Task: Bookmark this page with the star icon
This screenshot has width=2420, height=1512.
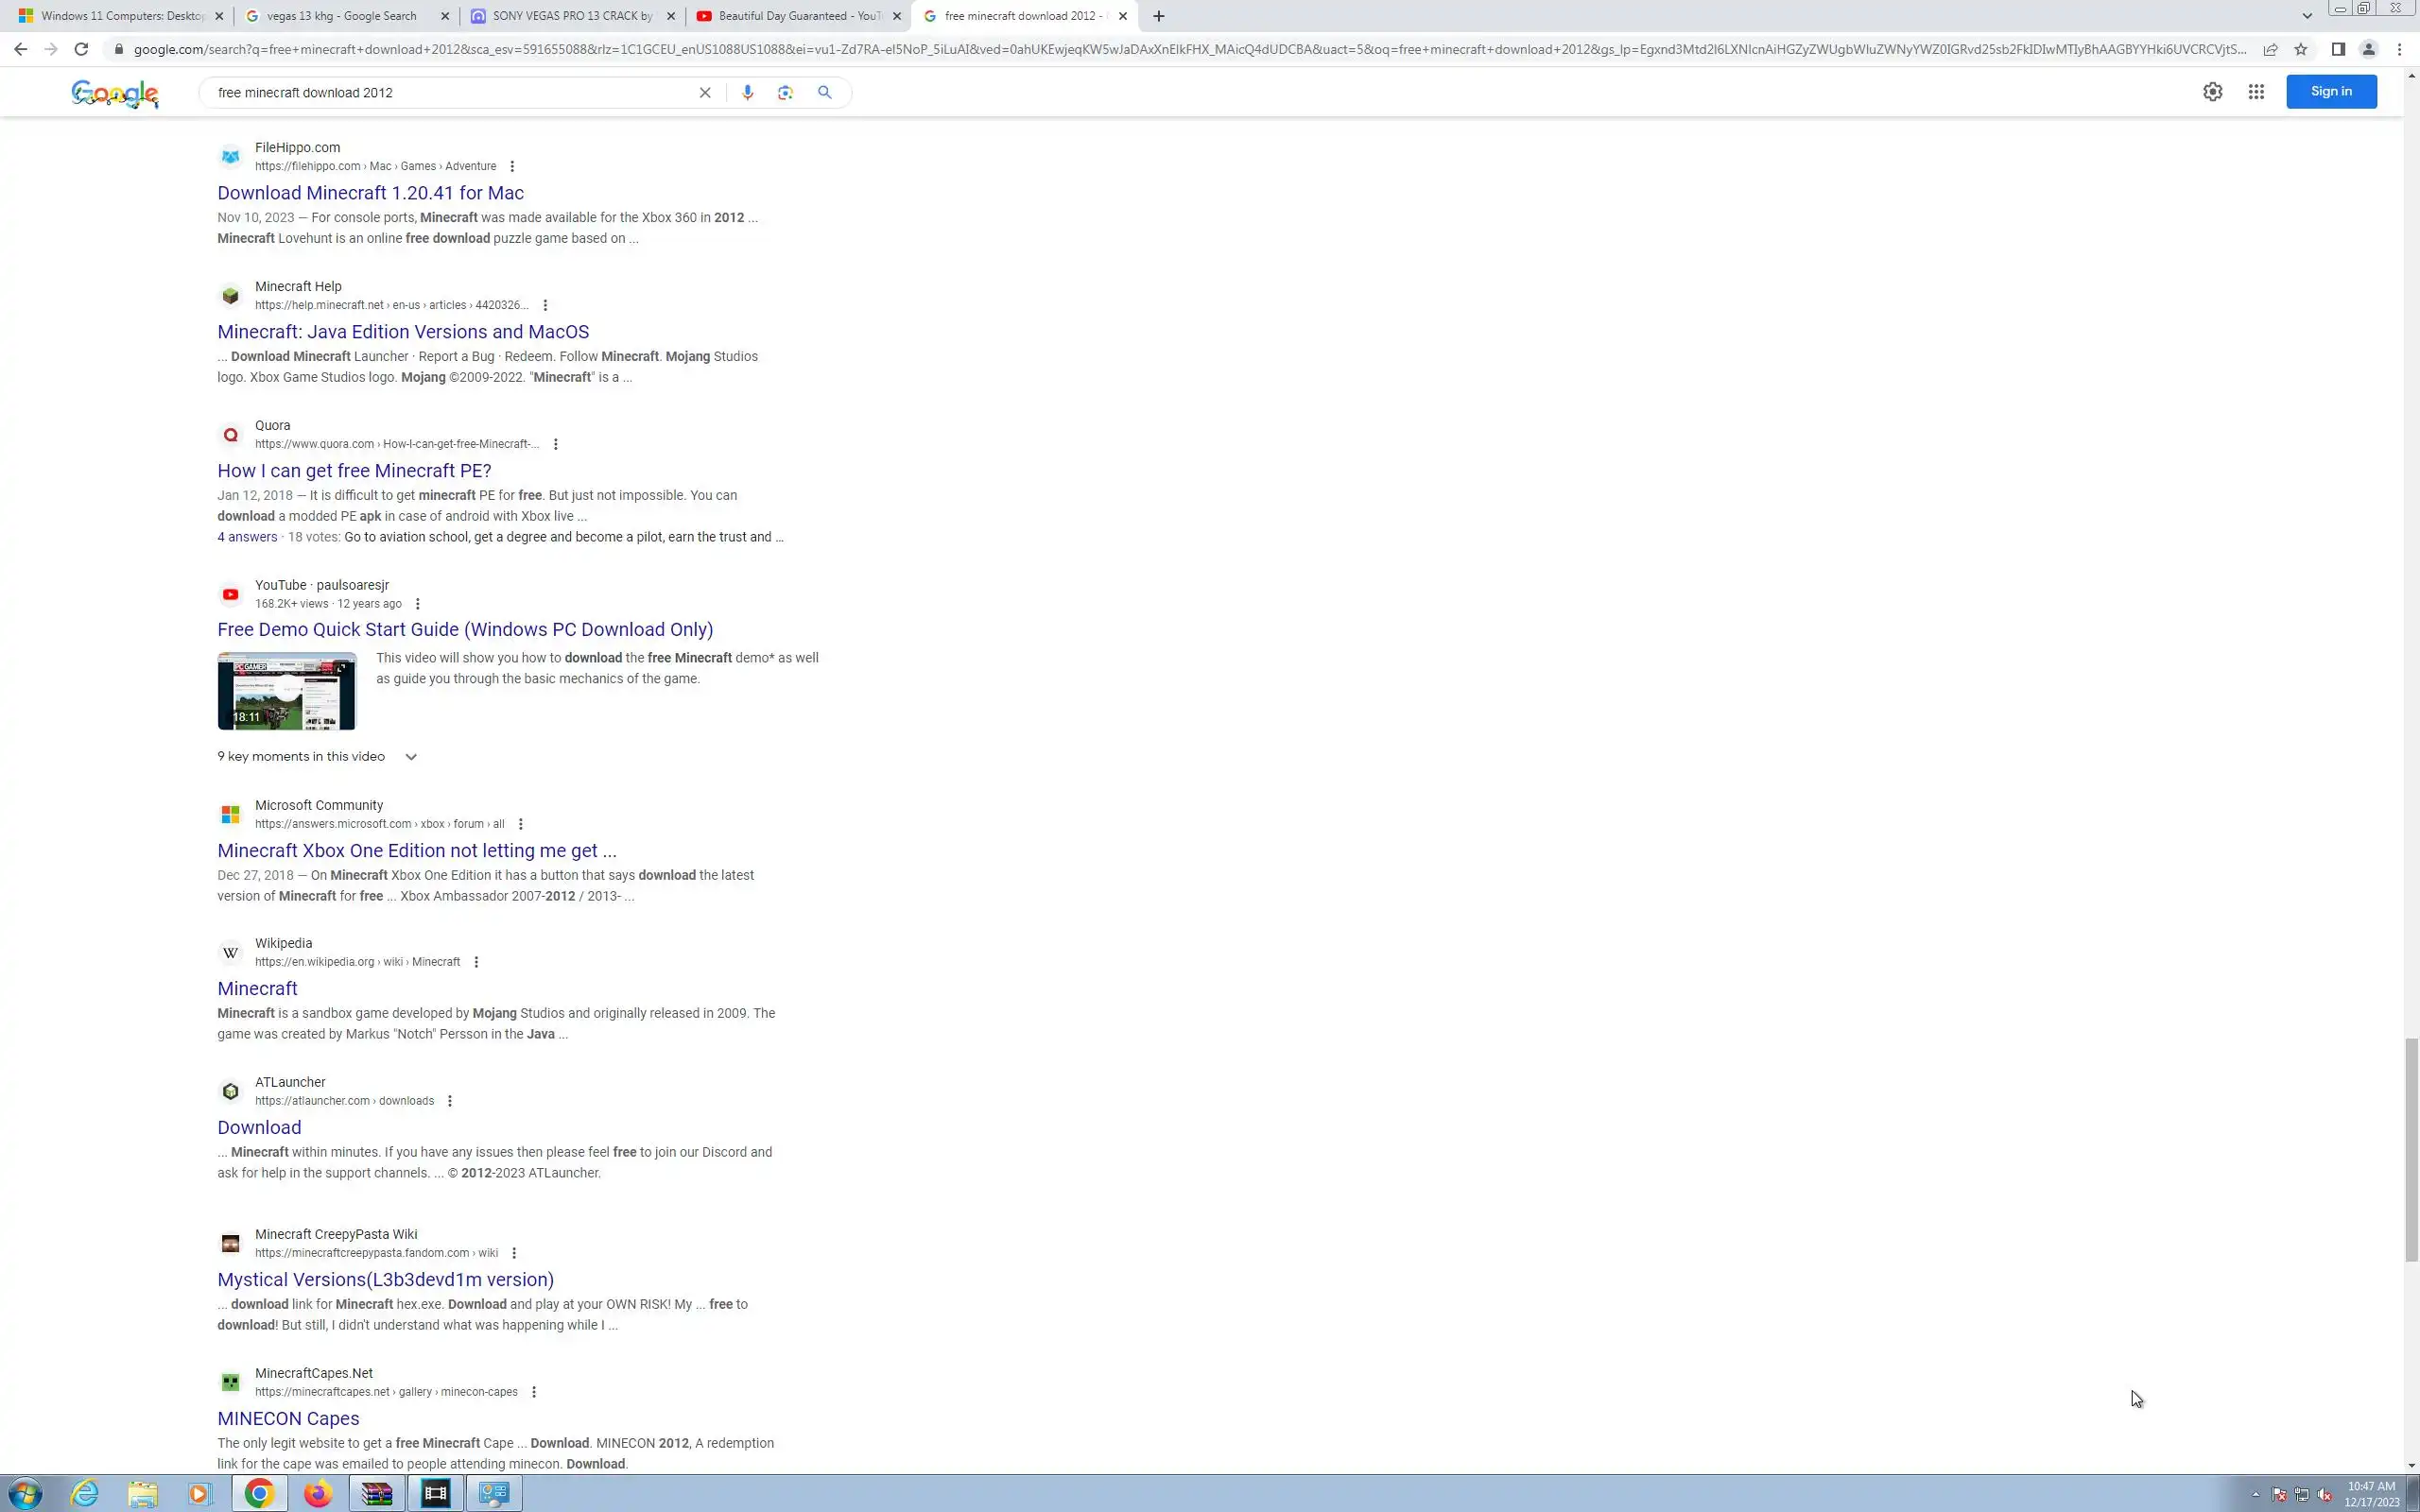Action: coord(2301,49)
